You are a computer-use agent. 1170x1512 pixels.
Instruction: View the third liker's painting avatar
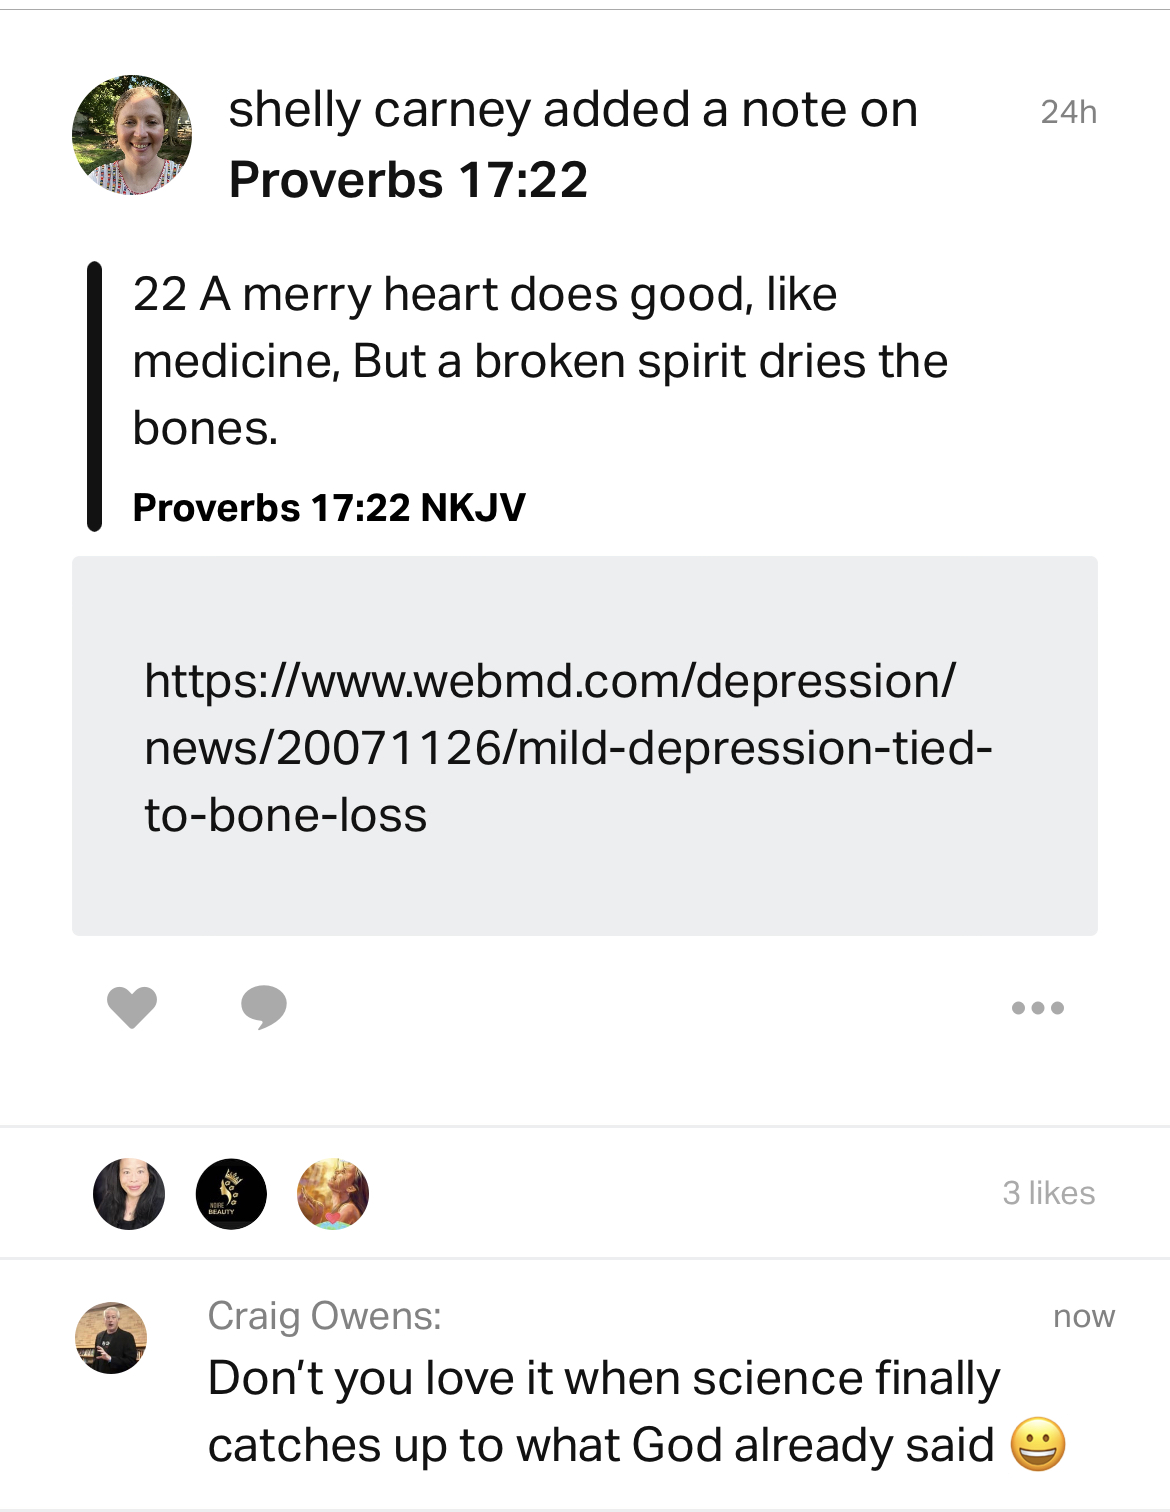[x=333, y=1193]
